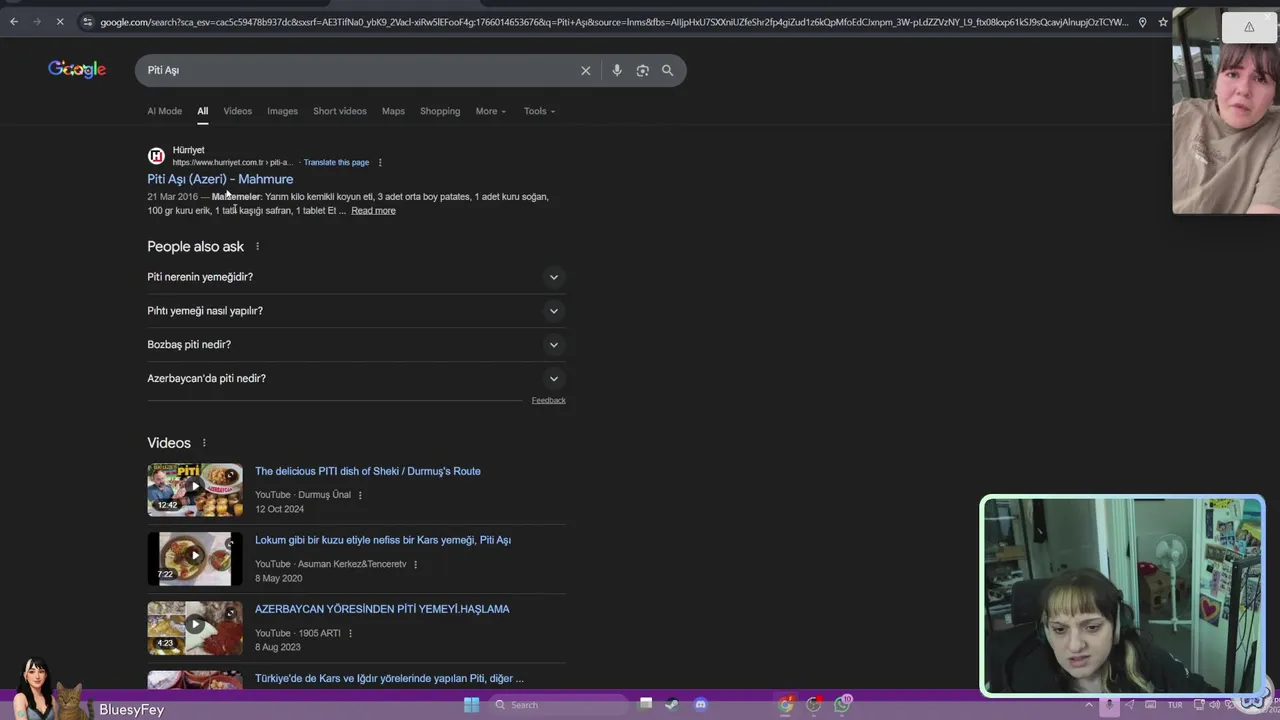The height and width of the screenshot is (720, 1280).
Task: Open "Piti Aşı (Azeri) - Mahmure" result
Action: 220,179
